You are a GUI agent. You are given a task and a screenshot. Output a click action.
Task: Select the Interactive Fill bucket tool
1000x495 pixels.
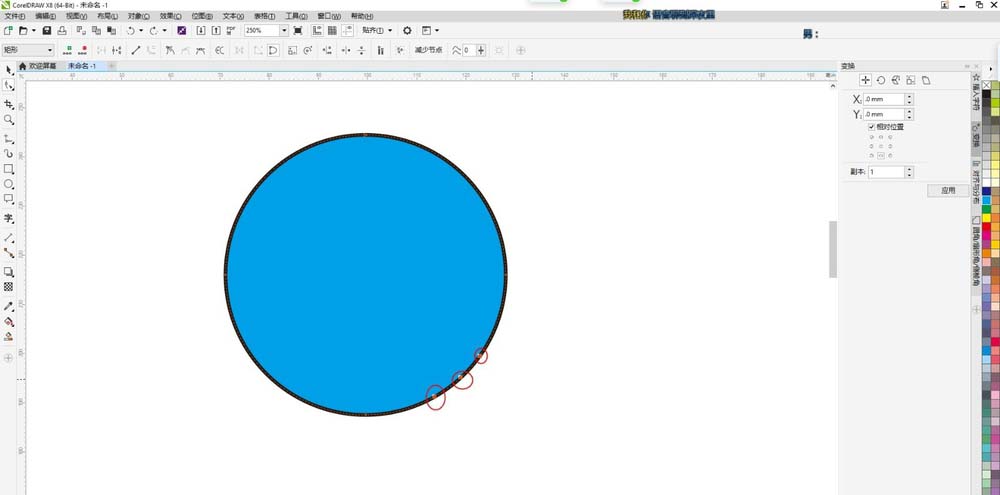click(8, 321)
